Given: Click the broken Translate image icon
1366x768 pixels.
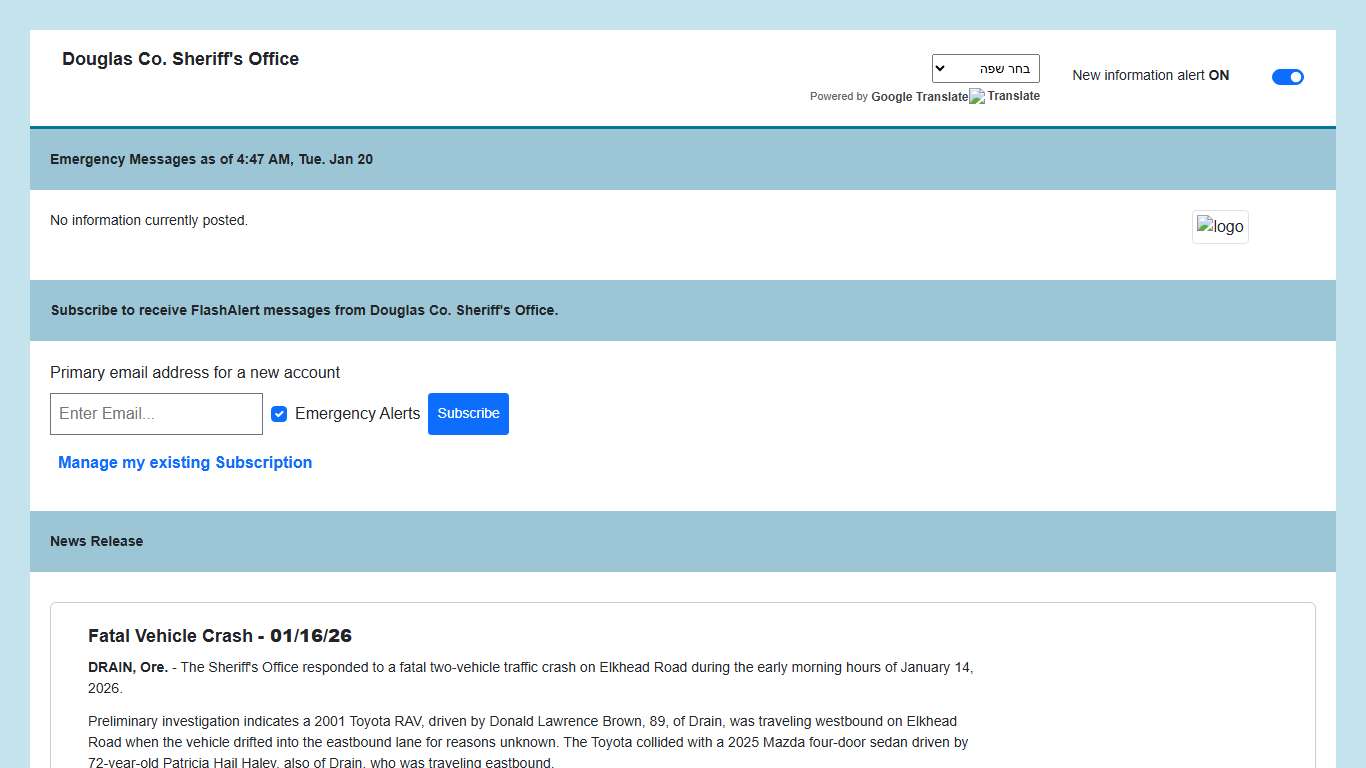Looking at the screenshot, I should (x=977, y=97).
